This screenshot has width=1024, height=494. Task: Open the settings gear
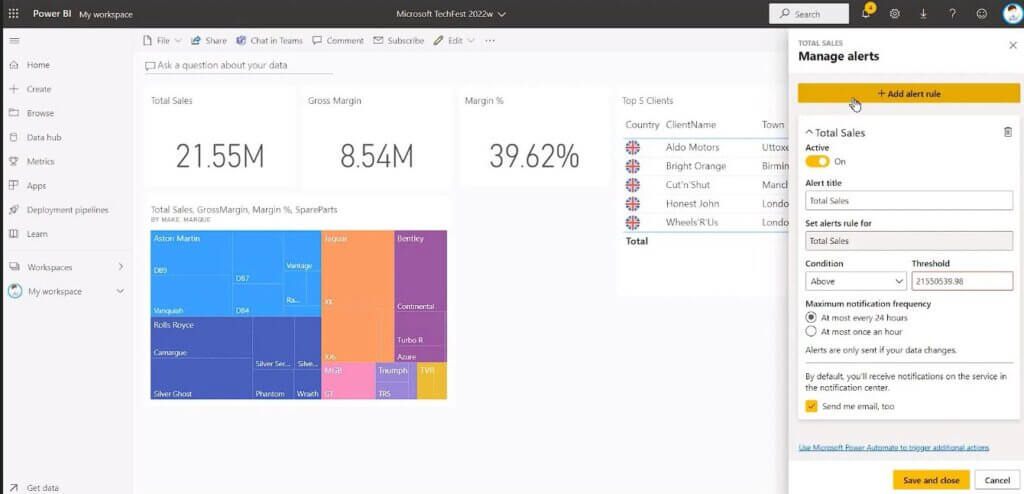tap(895, 14)
